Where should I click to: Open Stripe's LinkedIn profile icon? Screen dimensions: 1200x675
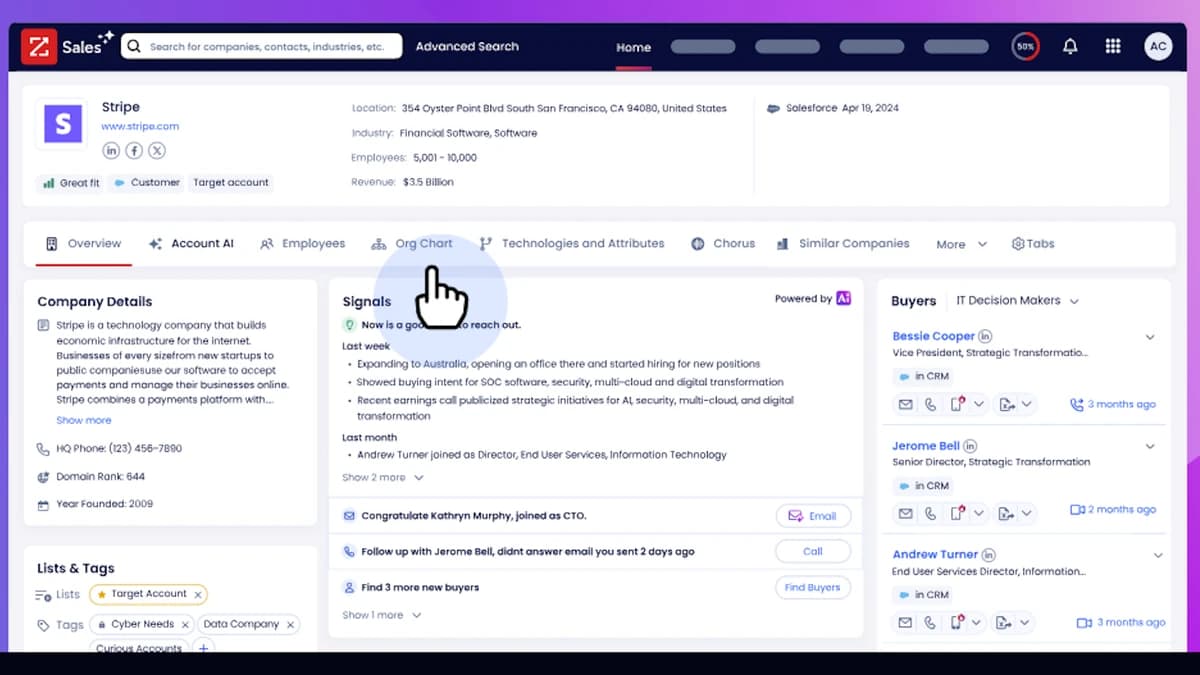pos(111,150)
